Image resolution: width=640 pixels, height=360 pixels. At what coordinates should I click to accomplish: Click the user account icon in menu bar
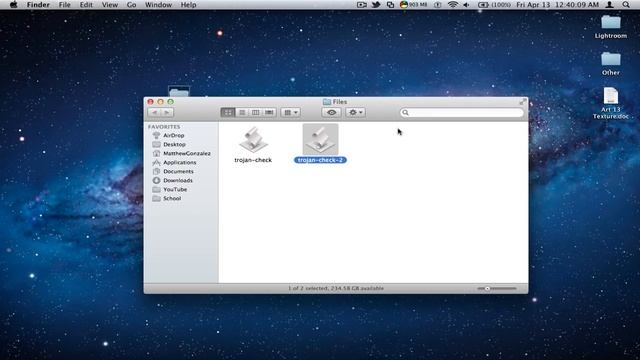pyautogui.click(x=609, y=5)
